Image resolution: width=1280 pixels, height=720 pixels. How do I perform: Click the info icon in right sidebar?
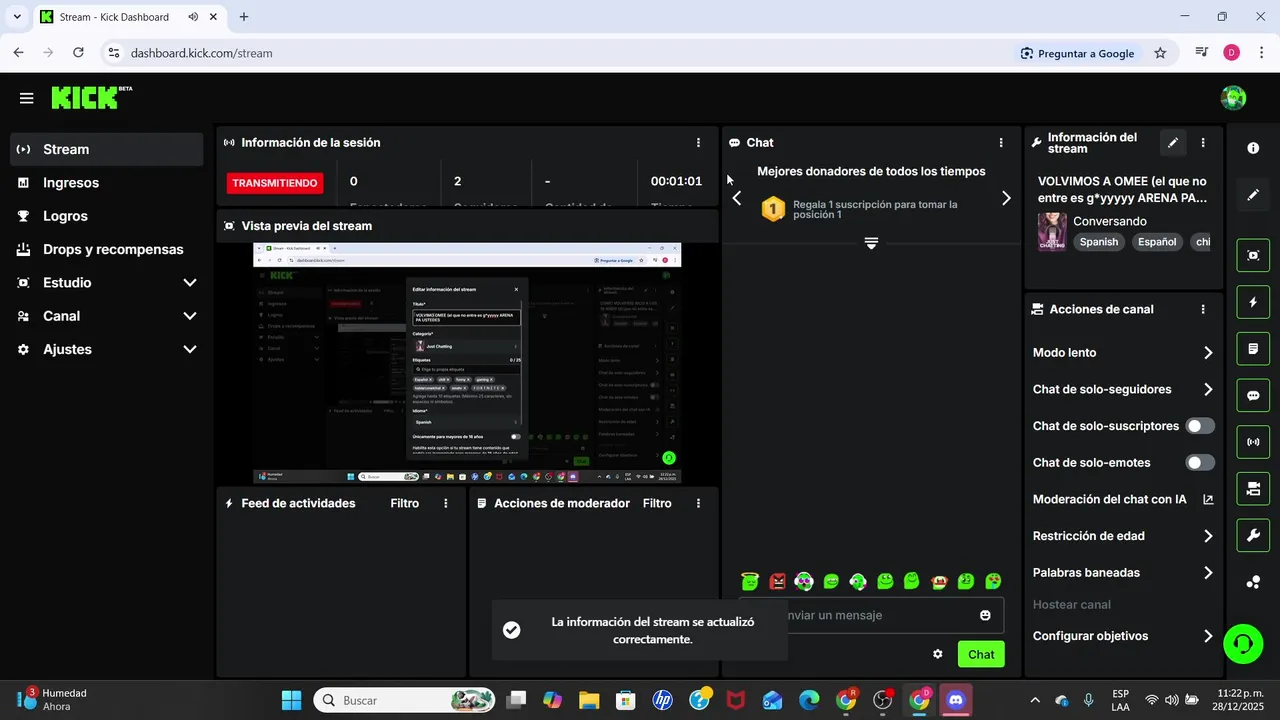[x=1253, y=148]
